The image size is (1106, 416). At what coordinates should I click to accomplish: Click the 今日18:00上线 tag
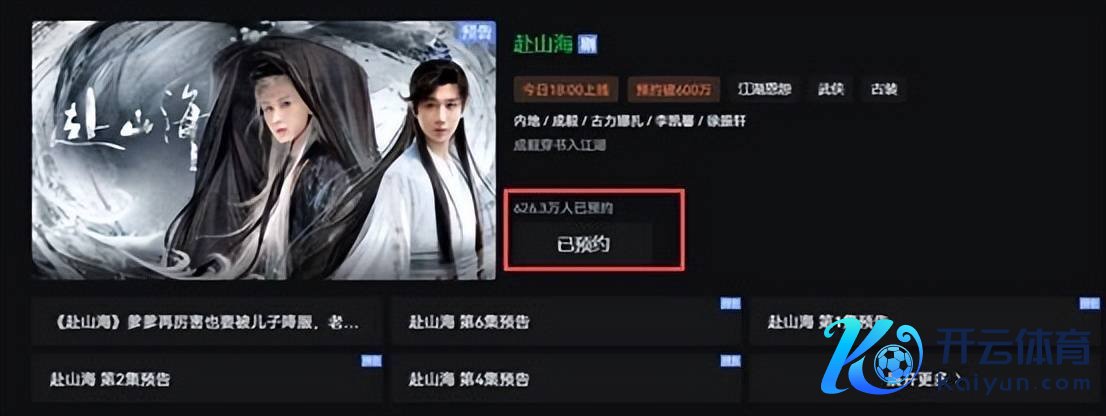tap(566, 90)
